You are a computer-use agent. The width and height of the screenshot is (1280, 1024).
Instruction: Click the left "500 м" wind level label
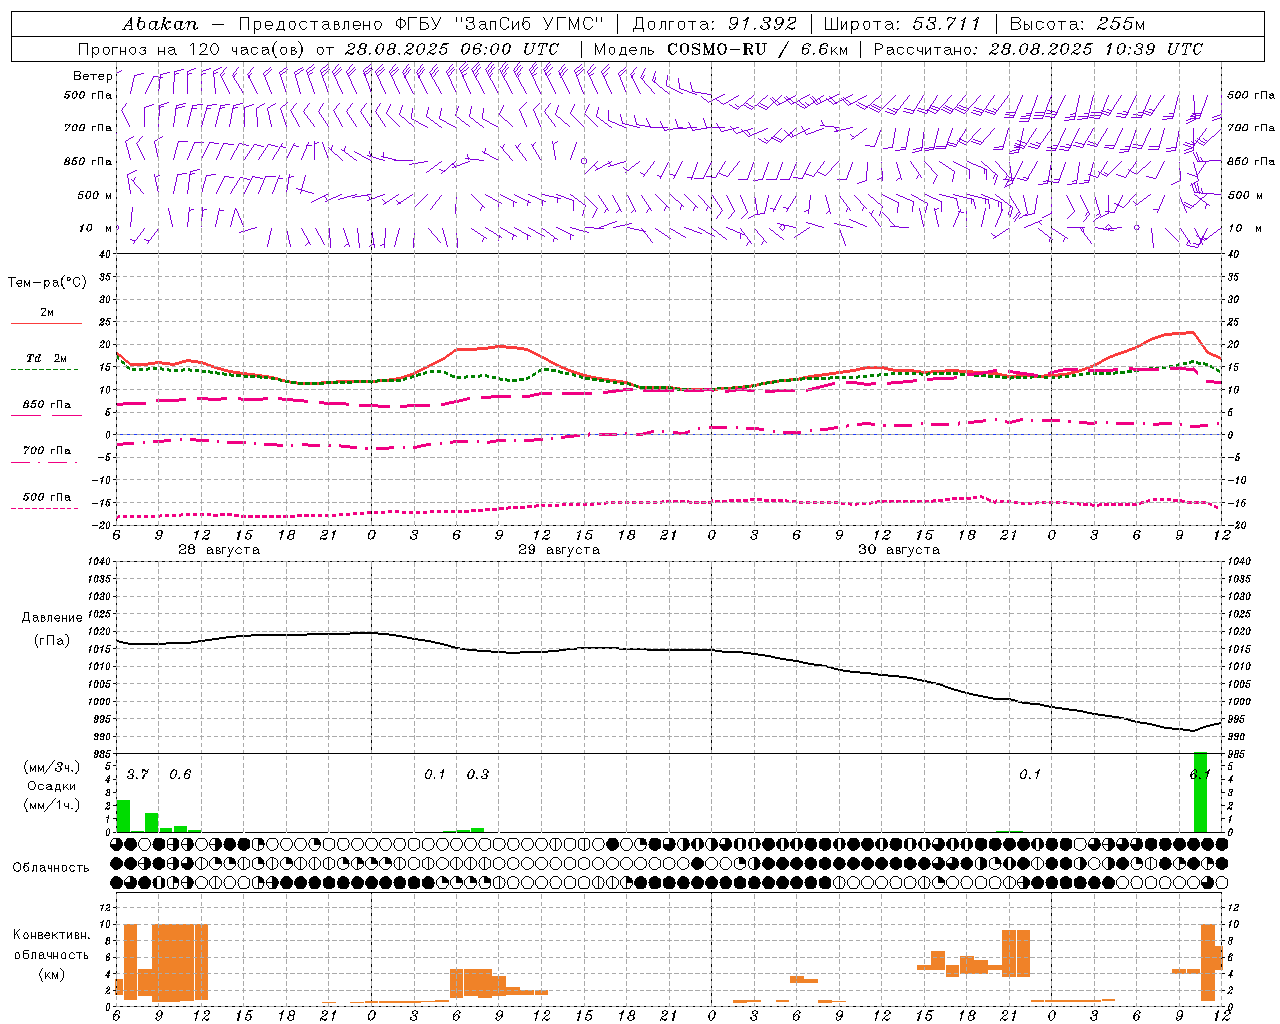[x=95, y=195]
